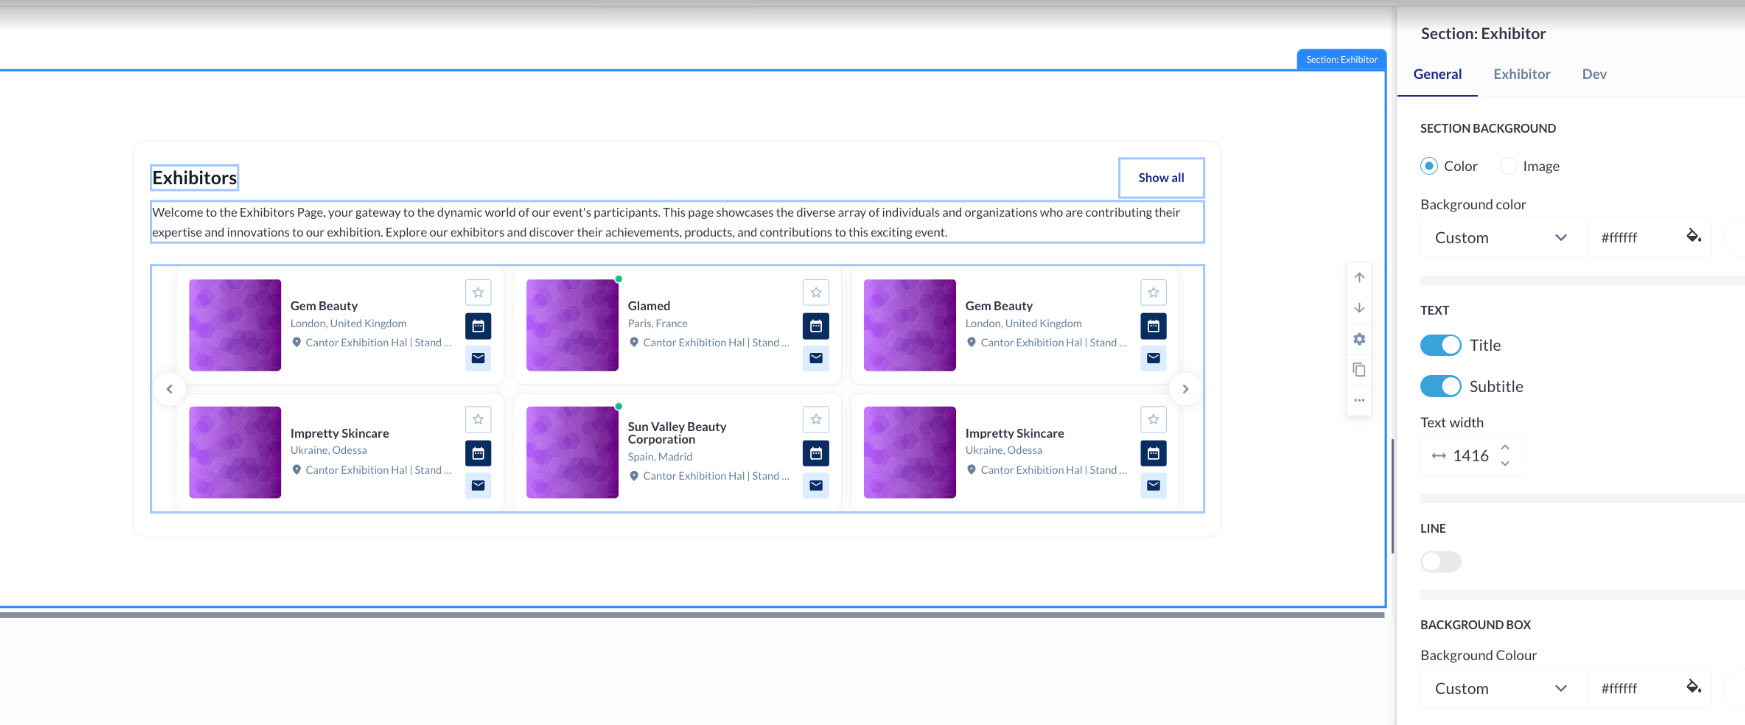The height and width of the screenshot is (725, 1745).
Task: Star the leftmost Gem Beauty card
Action: (x=478, y=293)
